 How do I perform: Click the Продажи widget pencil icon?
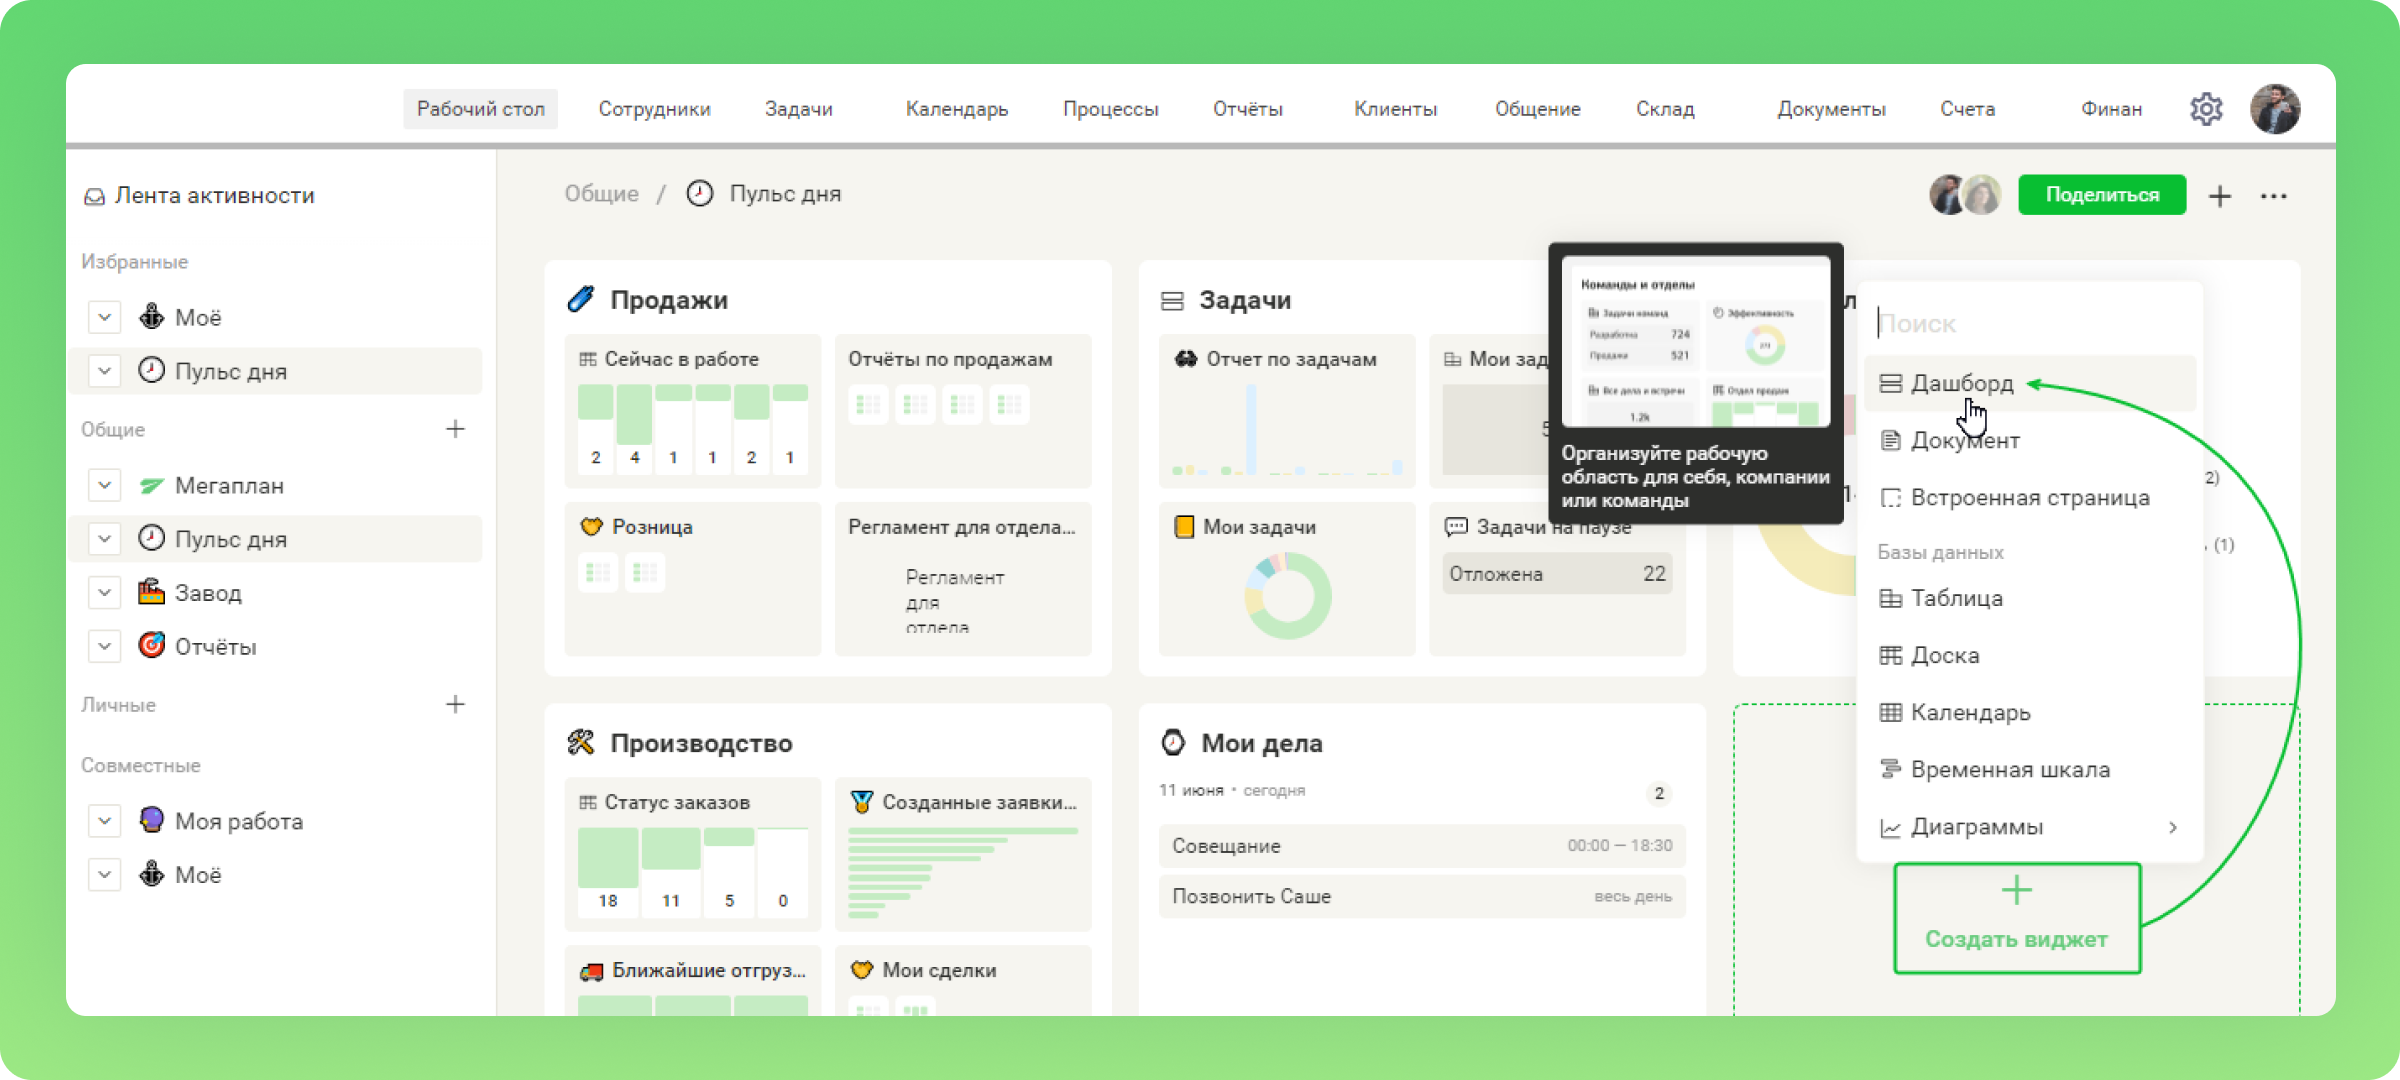(580, 299)
